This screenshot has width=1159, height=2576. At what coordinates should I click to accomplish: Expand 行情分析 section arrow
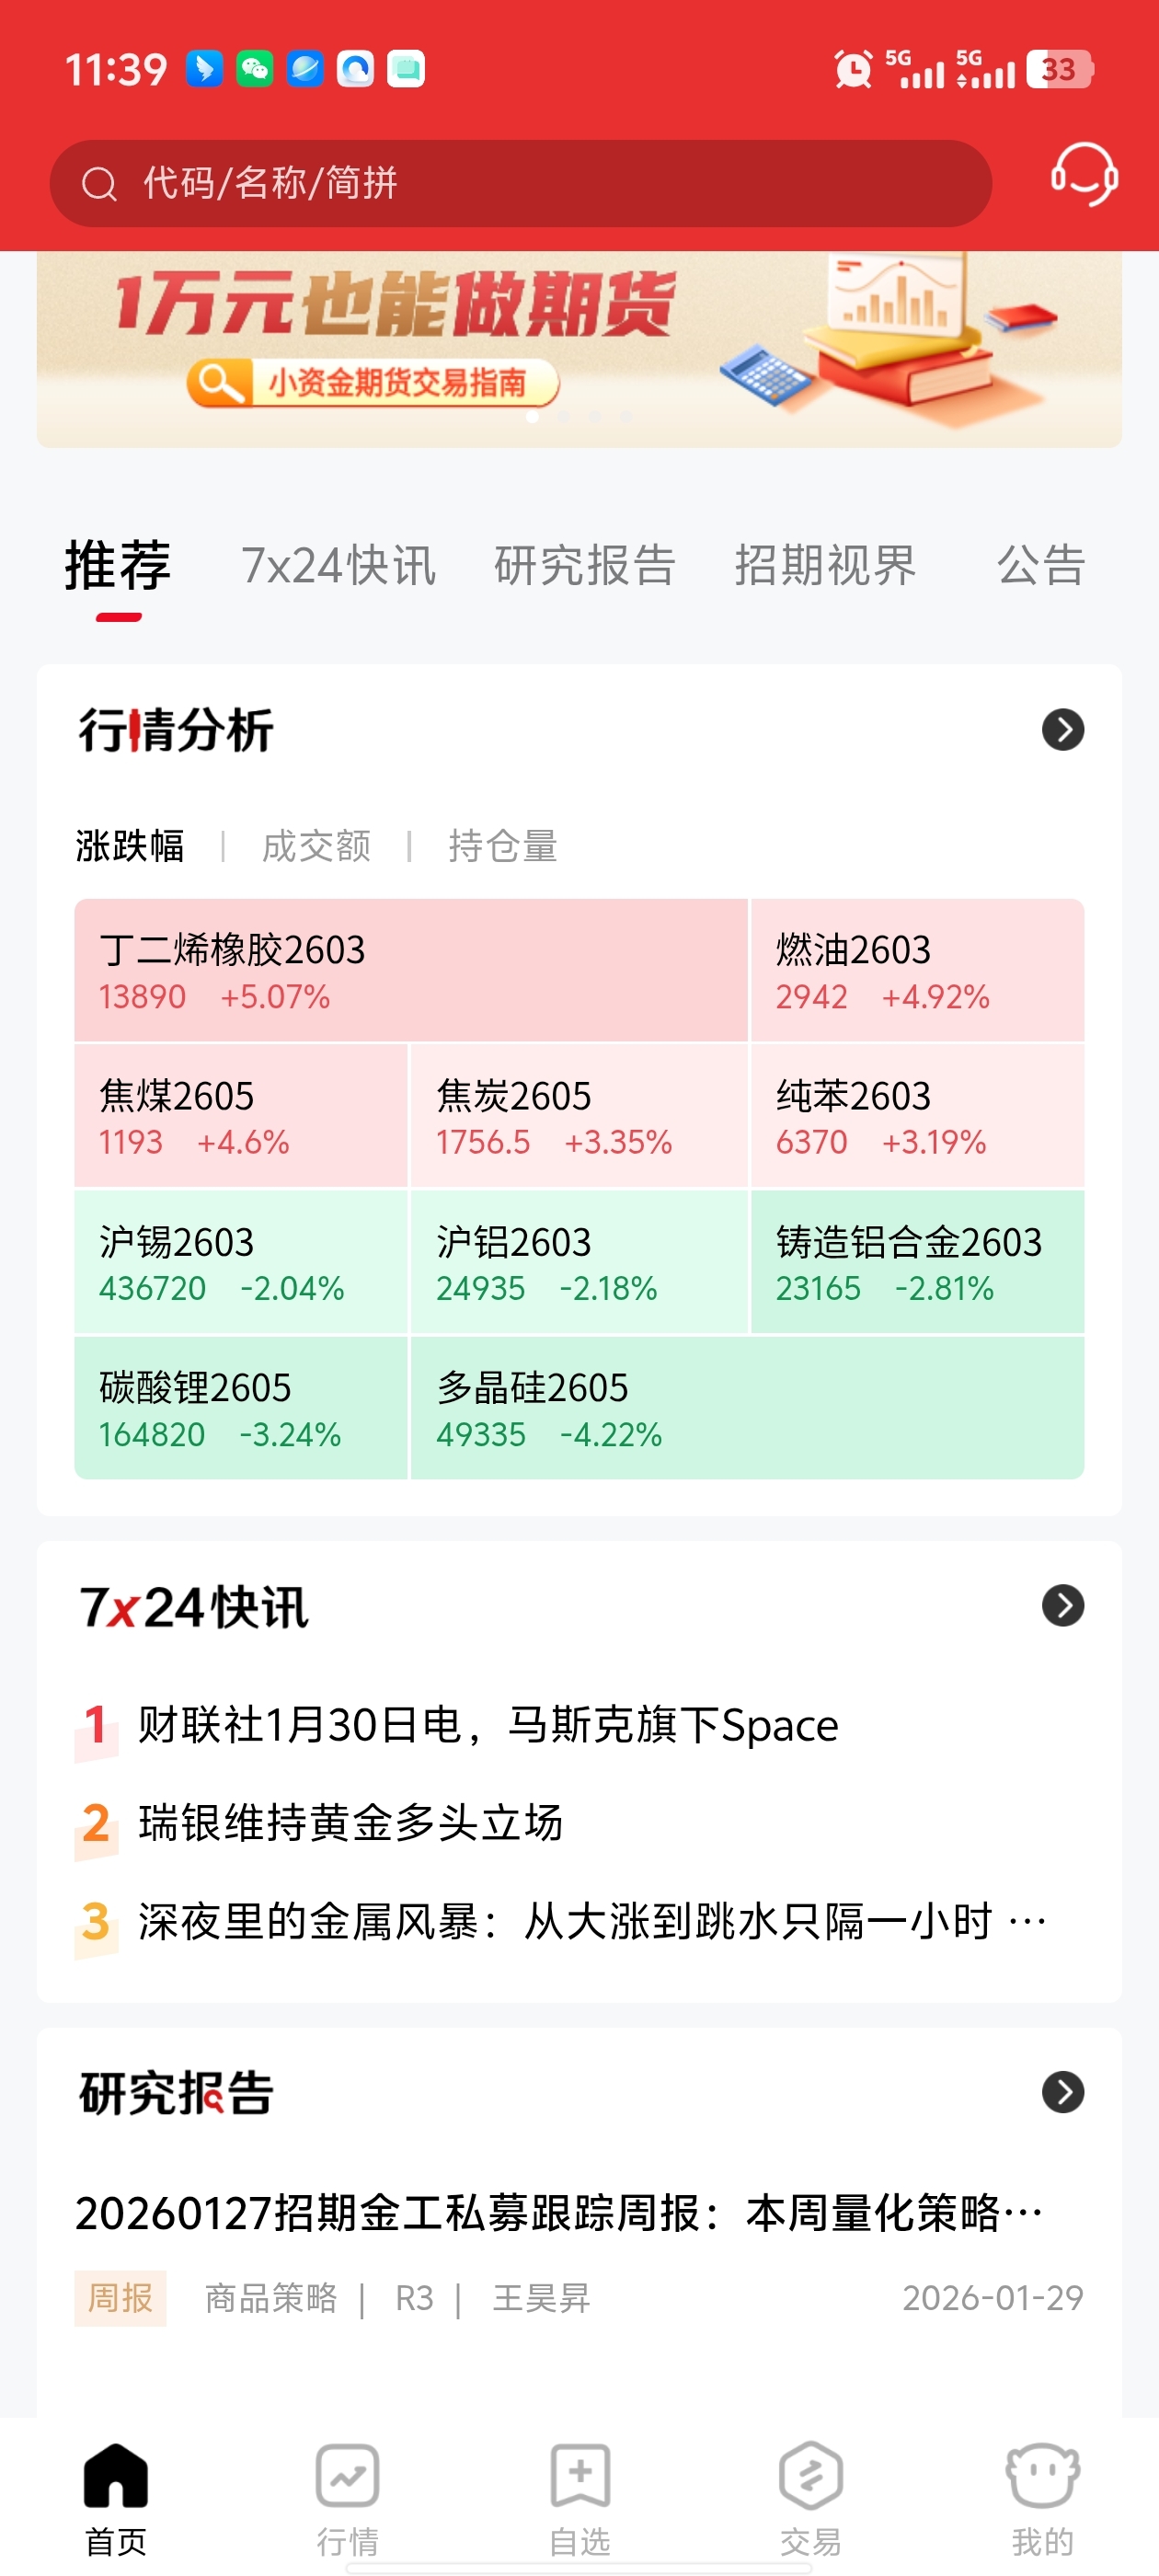(1063, 730)
